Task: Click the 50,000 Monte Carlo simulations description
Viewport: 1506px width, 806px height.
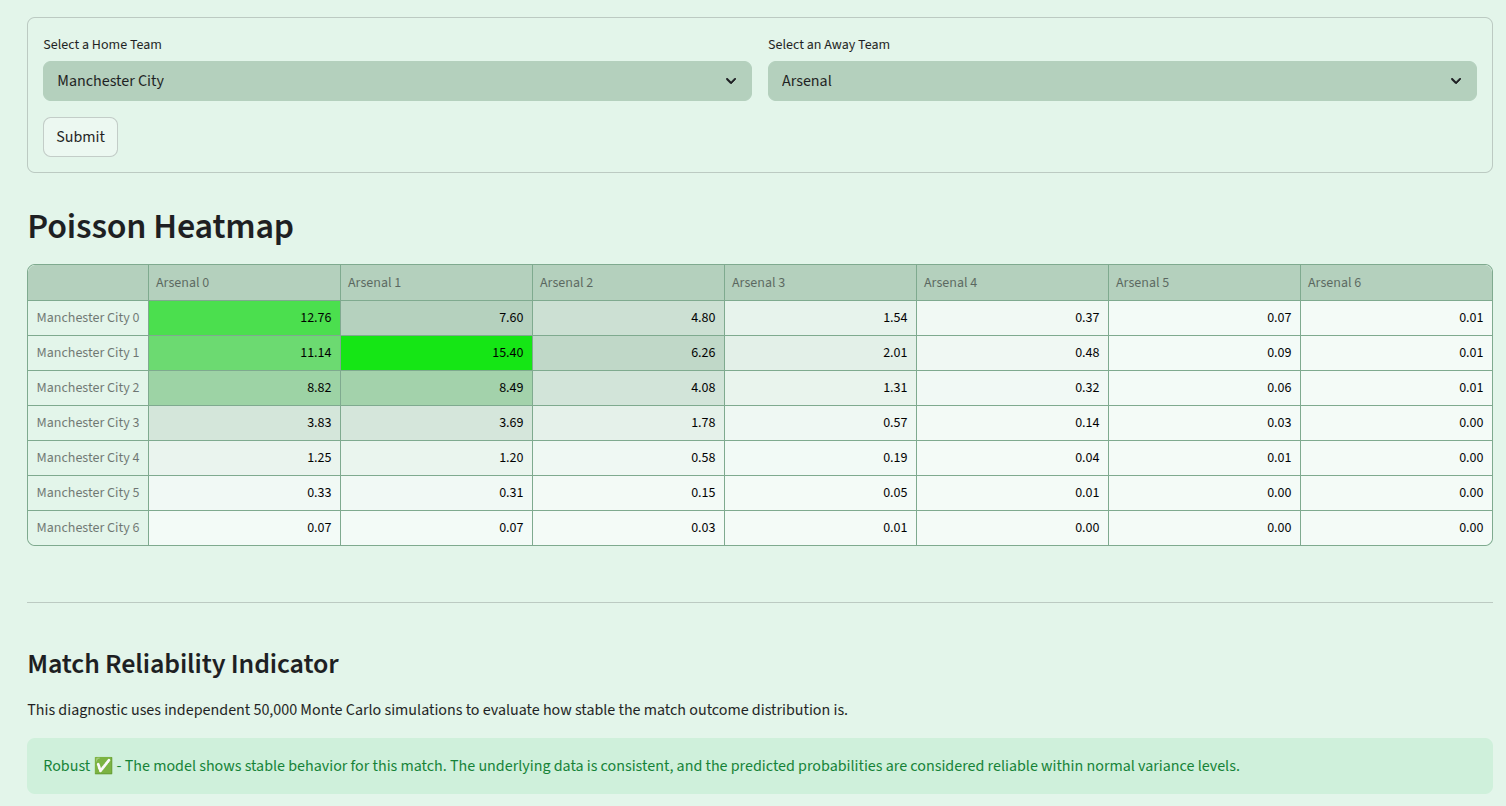Action: click(438, 710)
